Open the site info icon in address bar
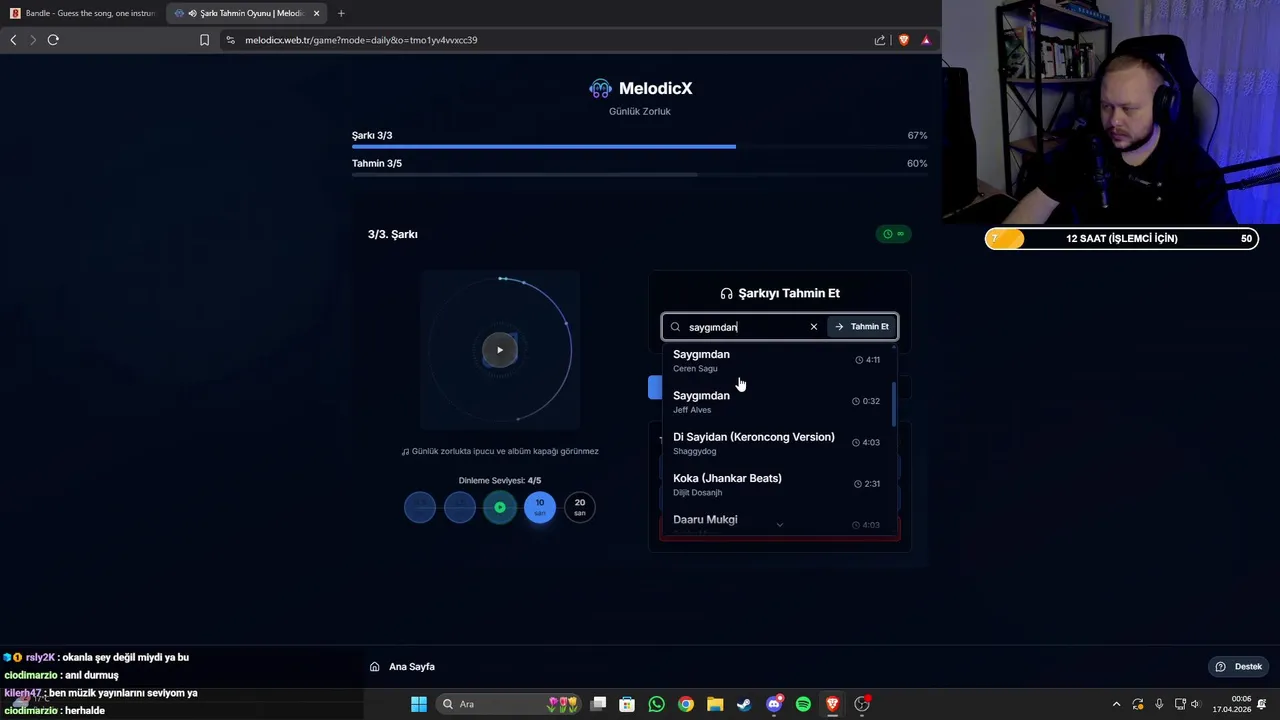This screenshot has width=1280, height=720. point(231,40)
